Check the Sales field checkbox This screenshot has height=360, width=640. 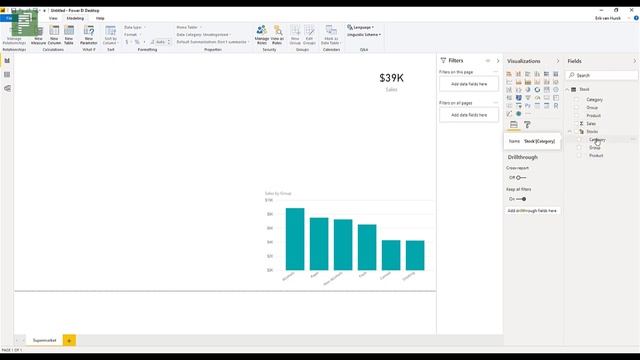point(577,124)
